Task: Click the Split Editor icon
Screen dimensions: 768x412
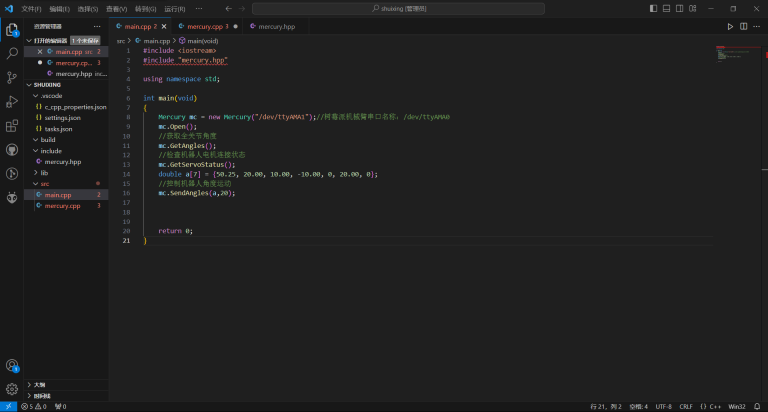Action: click(744, 26)
